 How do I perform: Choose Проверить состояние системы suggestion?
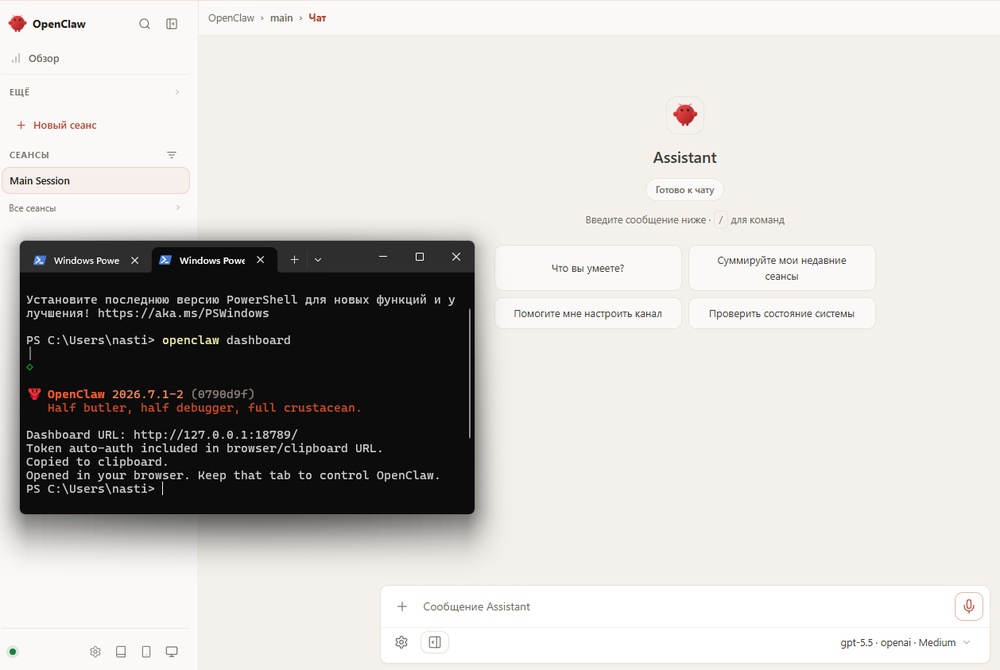coord(781,314)
